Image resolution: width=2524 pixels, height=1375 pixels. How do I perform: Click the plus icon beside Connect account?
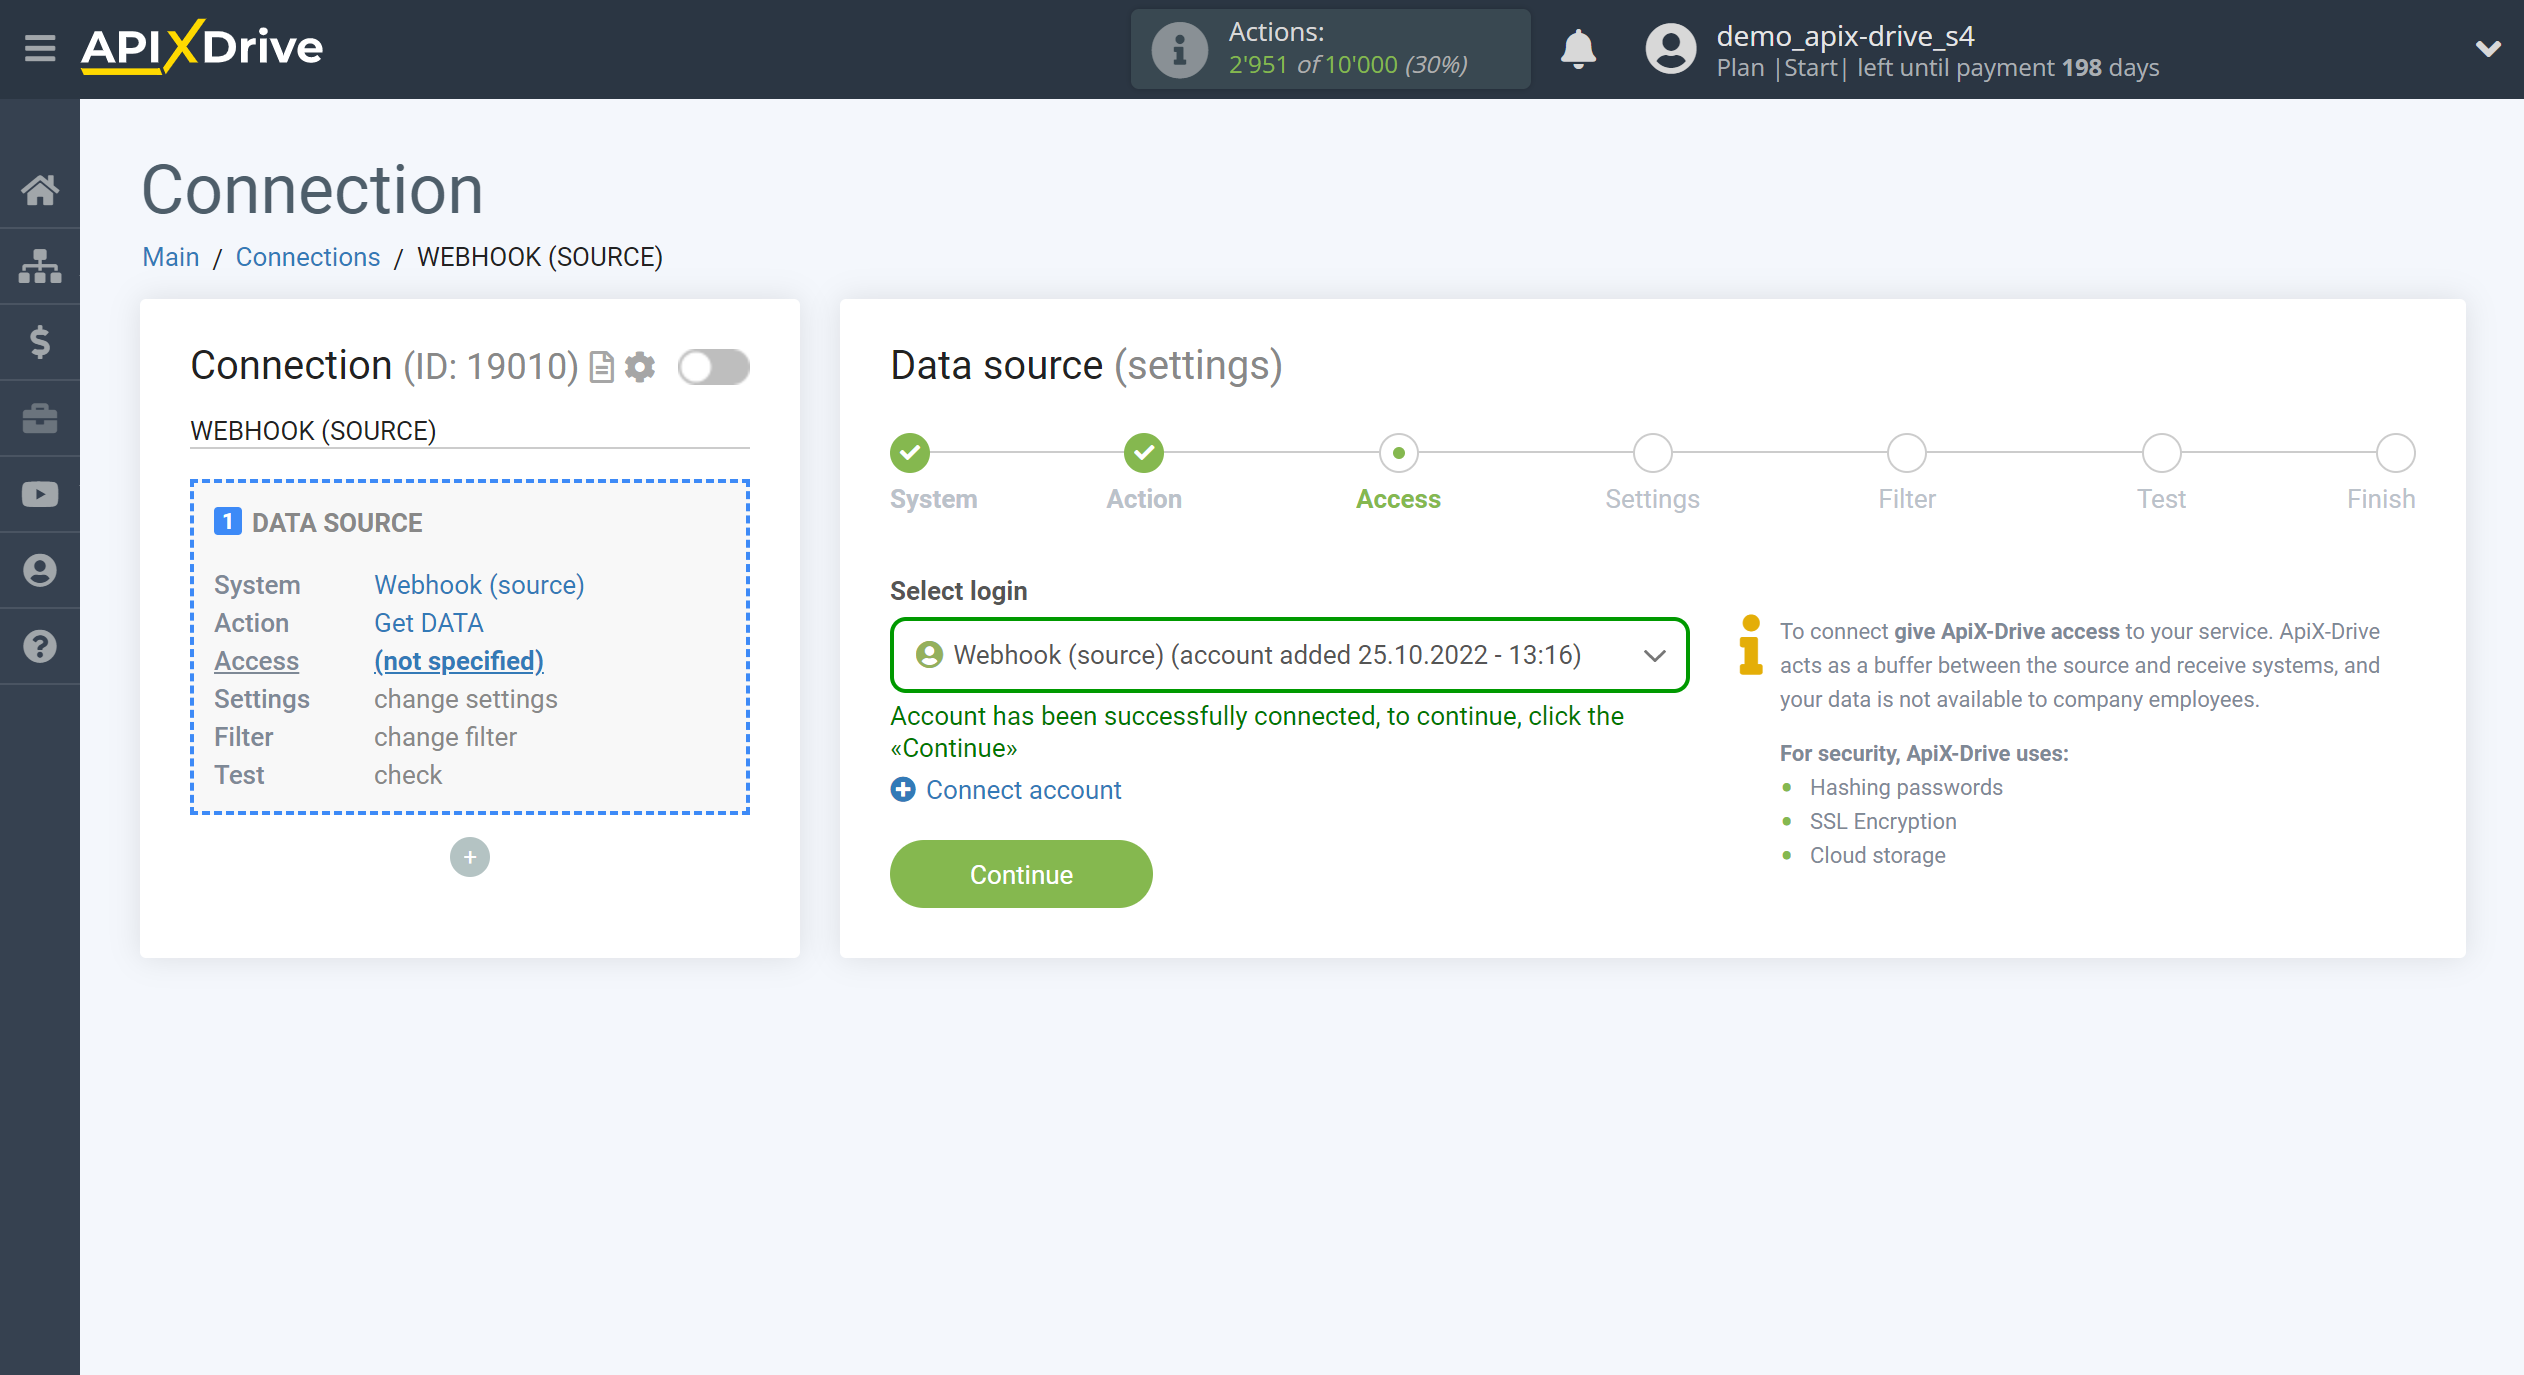click(903, 790)
